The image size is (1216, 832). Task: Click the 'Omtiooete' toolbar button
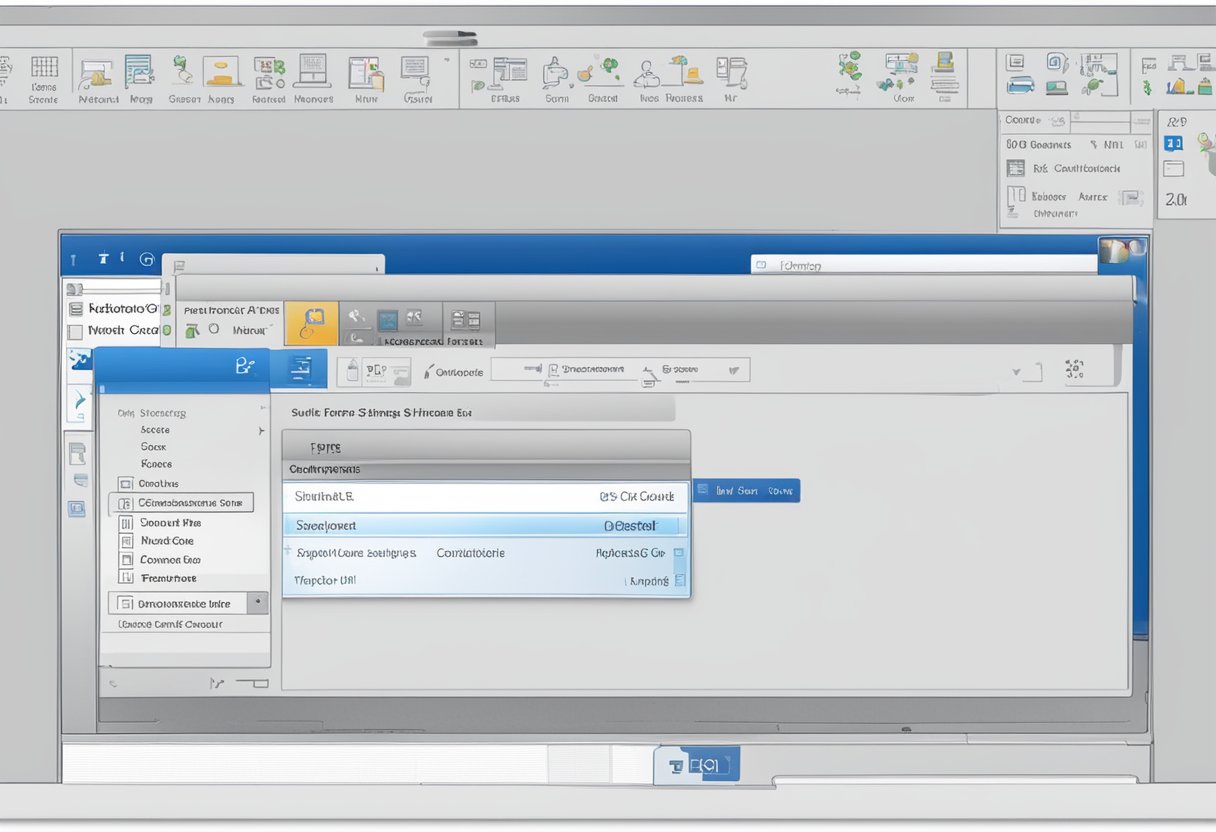point(455,372)
